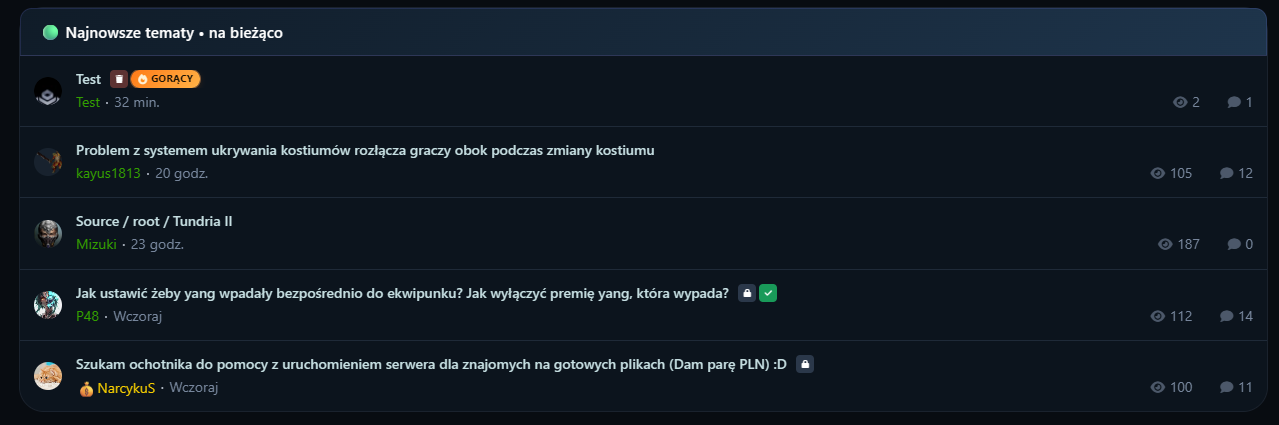The height and width of the screenshot is (425, 1279).
Task: Click the orange GORĄCY hot badge
Action: click(166, 79)
